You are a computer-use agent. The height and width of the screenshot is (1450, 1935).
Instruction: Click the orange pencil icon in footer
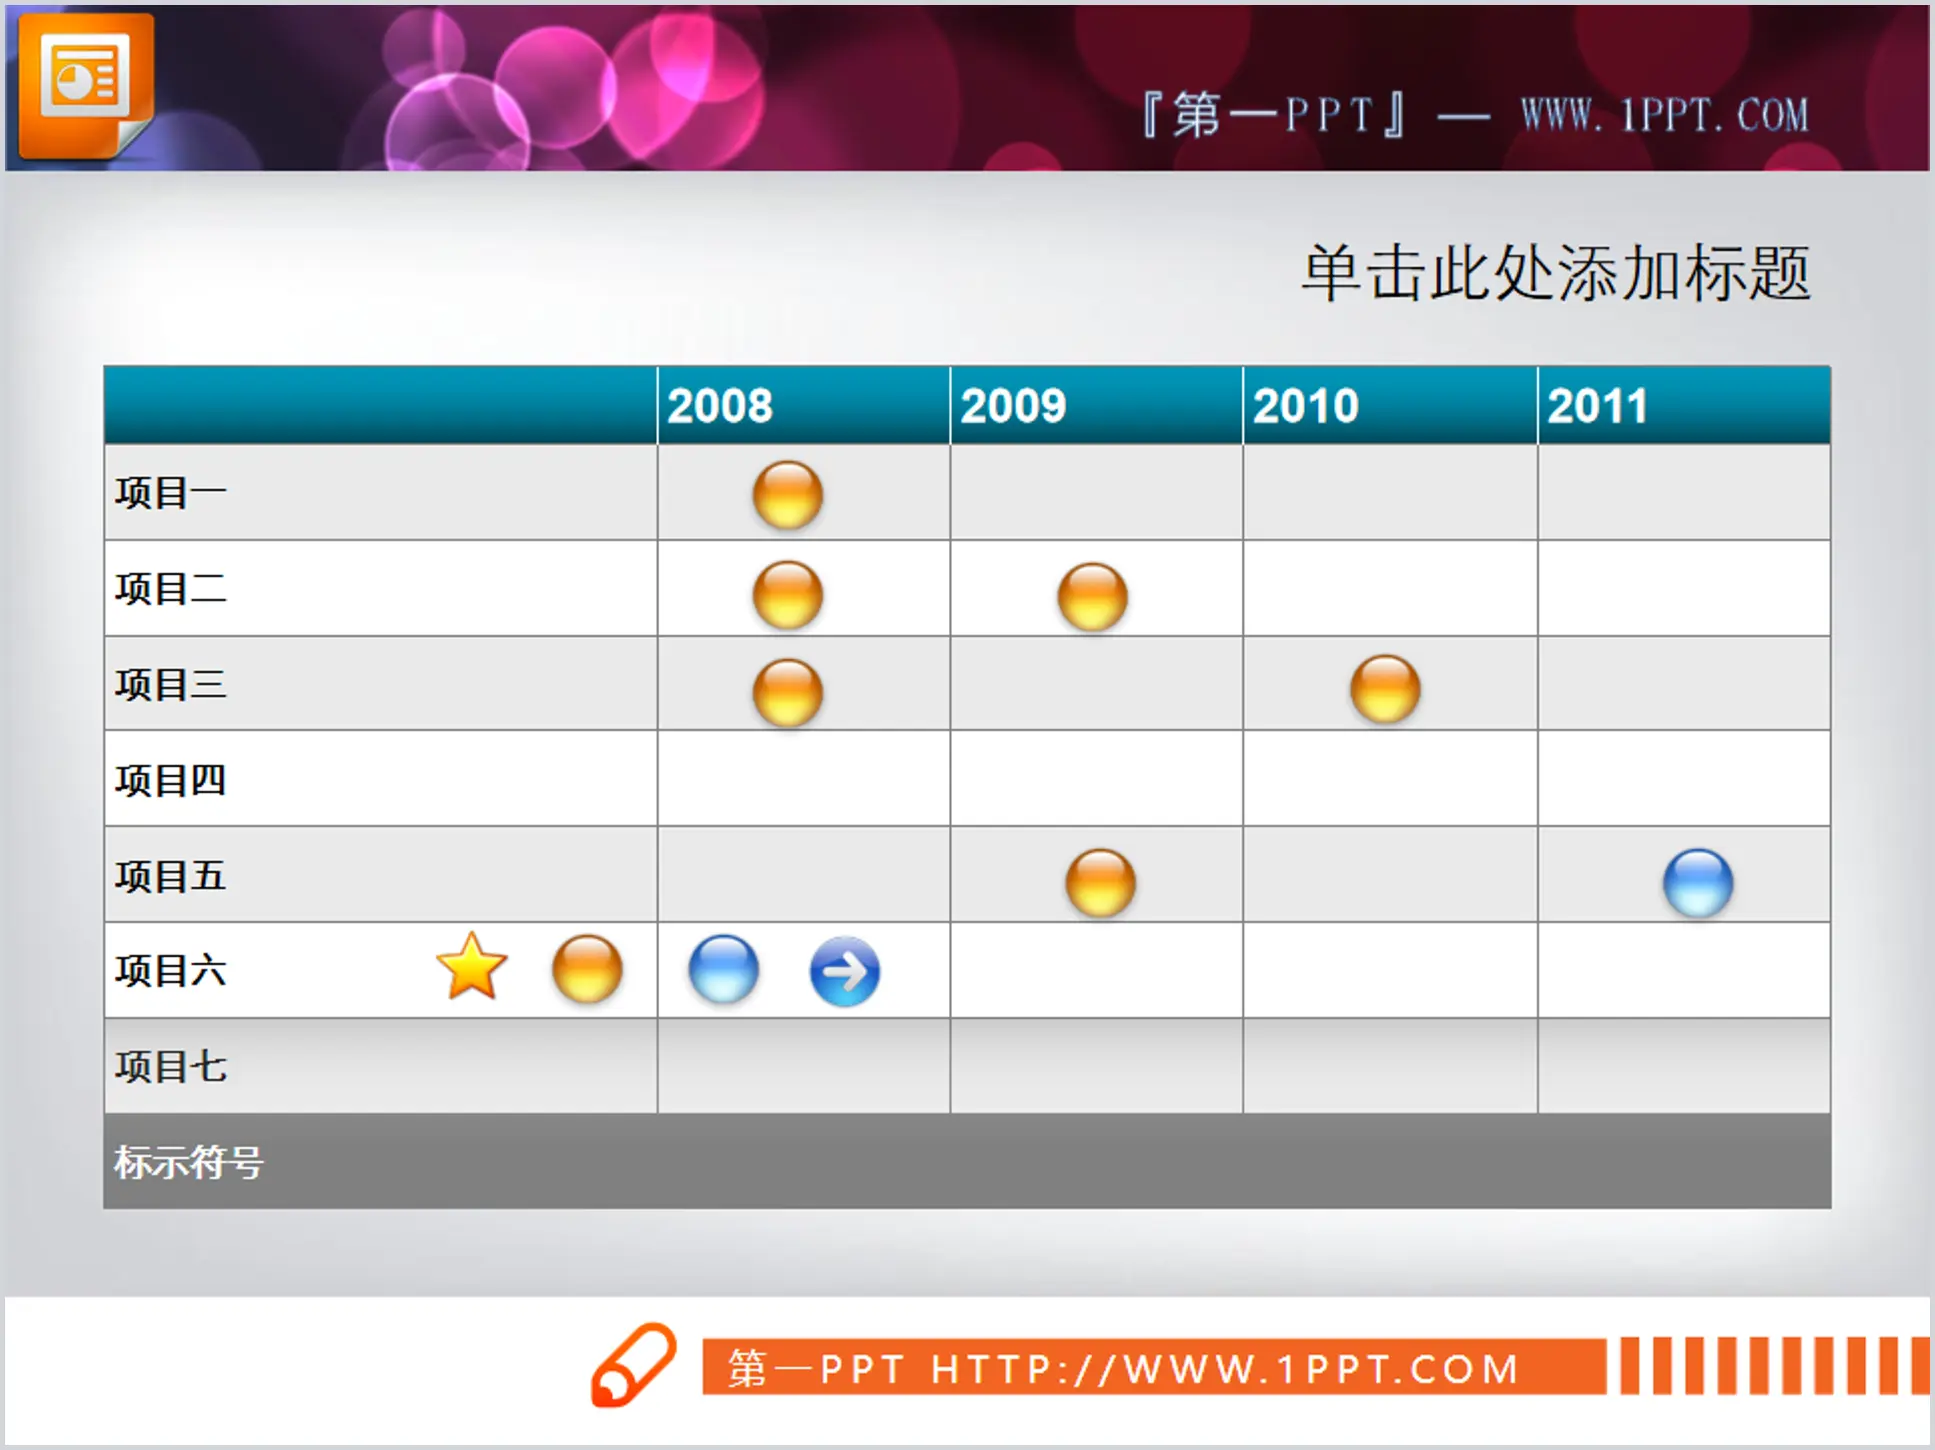[633, 1365]
